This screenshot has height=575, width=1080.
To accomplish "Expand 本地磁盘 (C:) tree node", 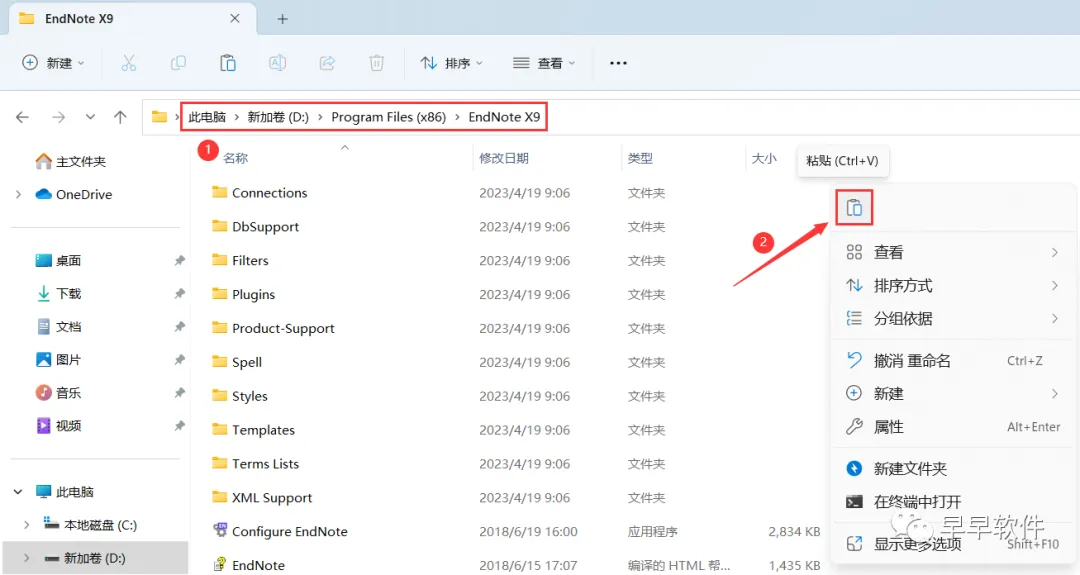I will [x=27, y=525].
